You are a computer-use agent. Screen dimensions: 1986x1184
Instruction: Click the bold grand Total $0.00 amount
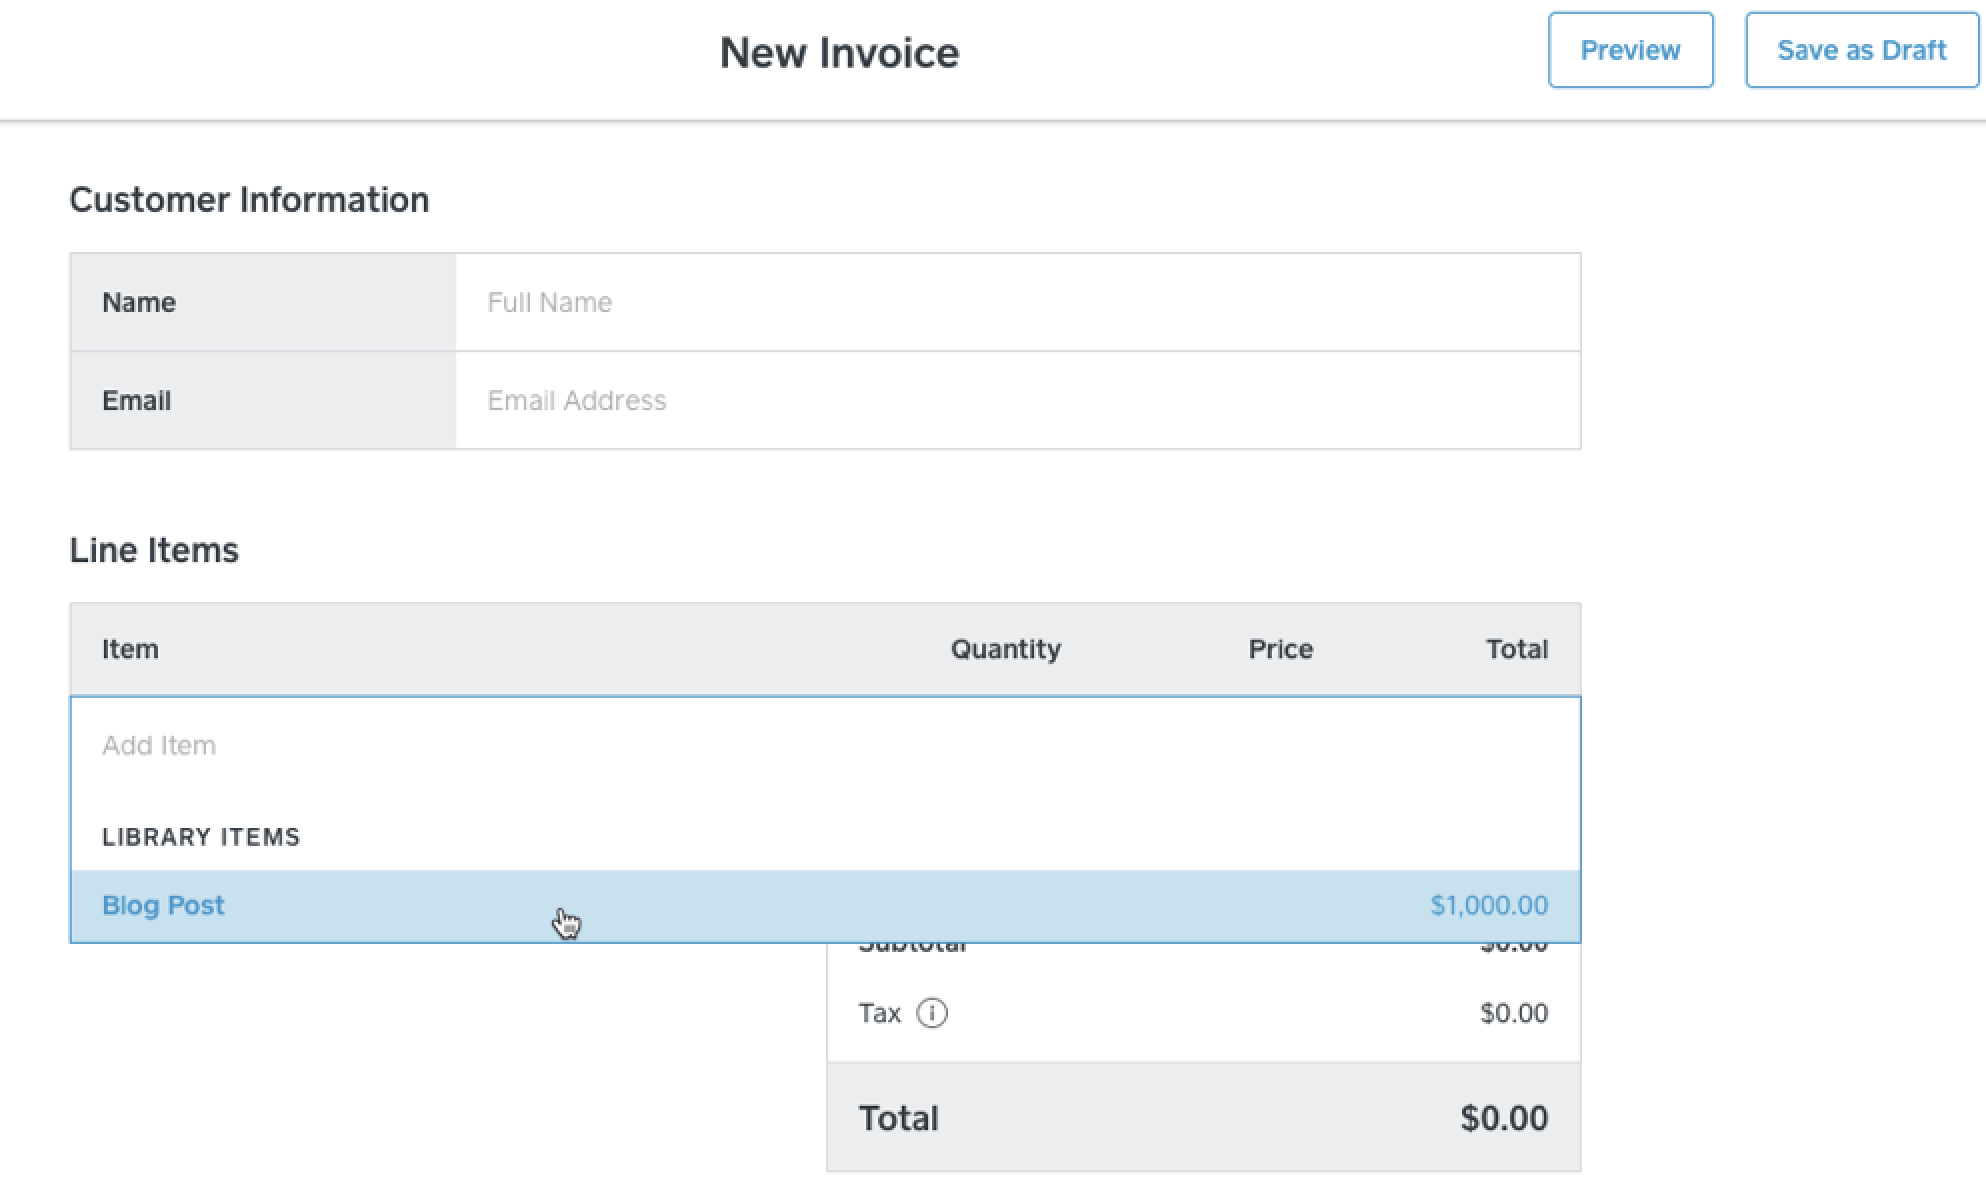coord(1503,1118)
